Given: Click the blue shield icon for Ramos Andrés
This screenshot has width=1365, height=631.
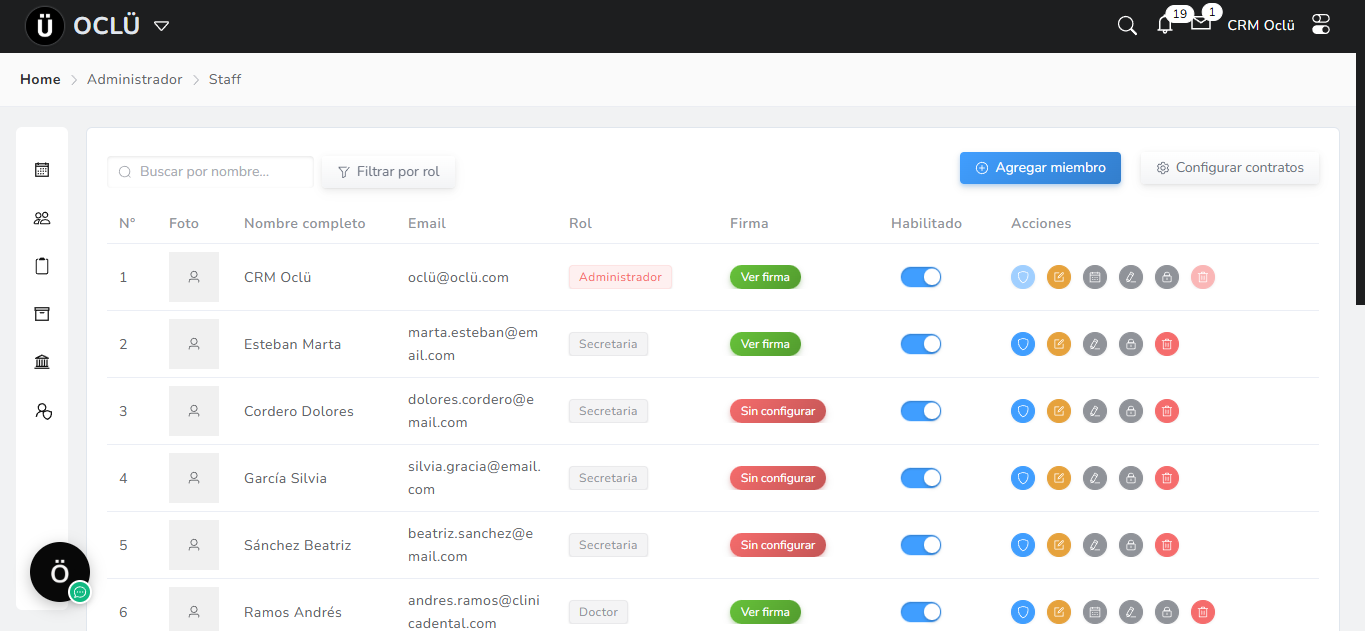Looking at the screenshot, I should pos(1023,612).
